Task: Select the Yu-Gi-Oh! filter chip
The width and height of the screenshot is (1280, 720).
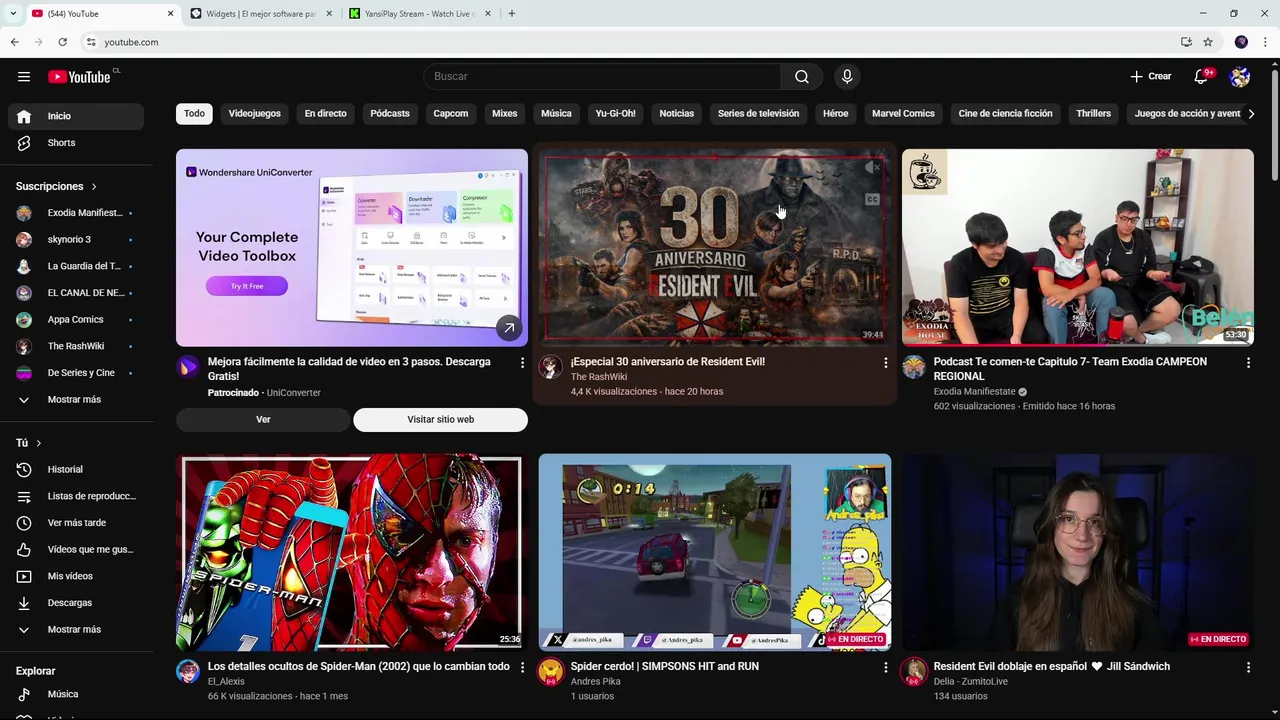Action: 616,114
